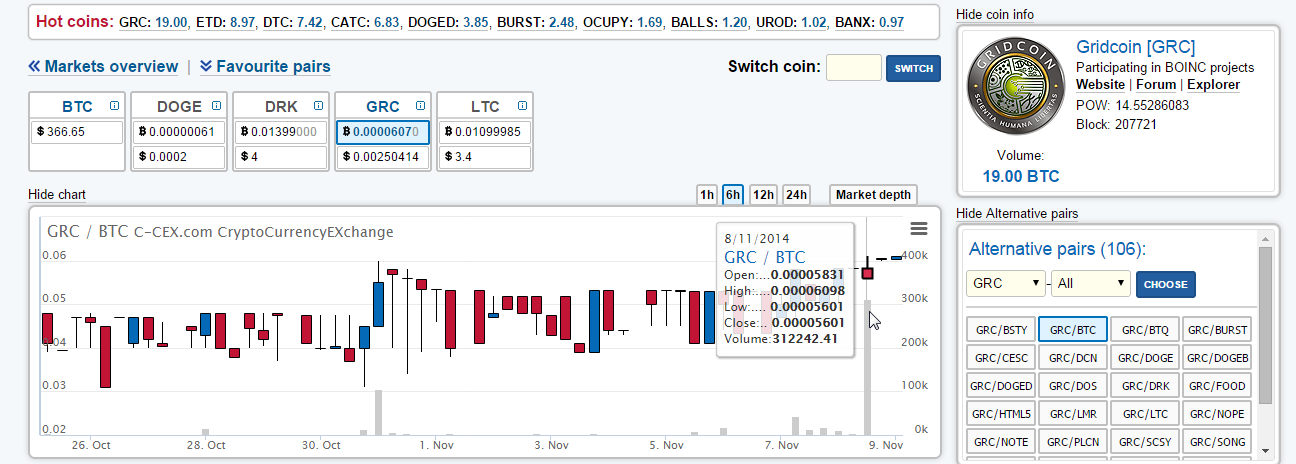Set chart range to 6h

click(733, 195)
